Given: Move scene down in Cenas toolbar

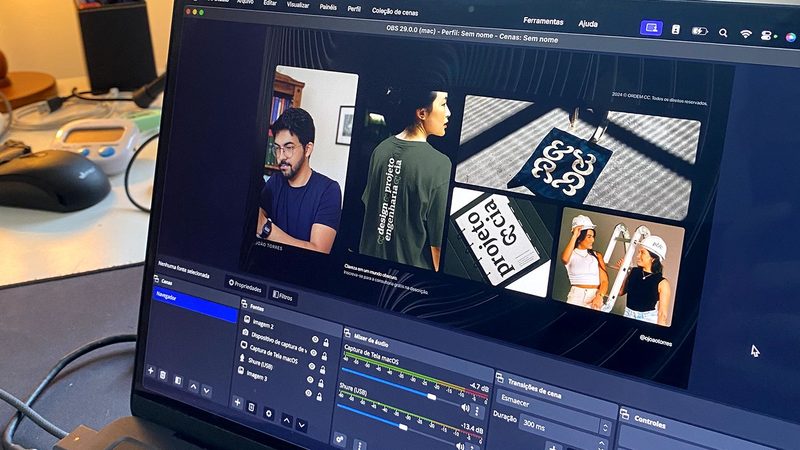Looking at the screenshot, I should click(206, 391).
